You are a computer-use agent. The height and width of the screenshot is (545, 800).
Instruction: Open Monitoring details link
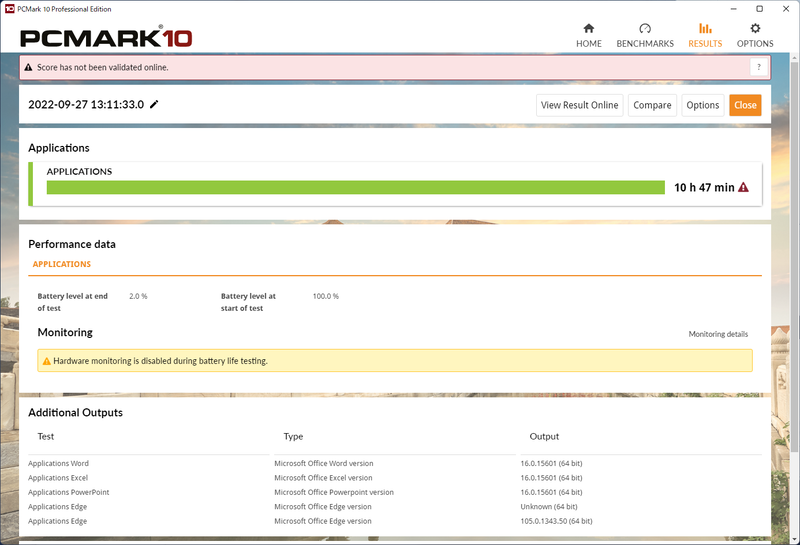[x=718, y=334]
